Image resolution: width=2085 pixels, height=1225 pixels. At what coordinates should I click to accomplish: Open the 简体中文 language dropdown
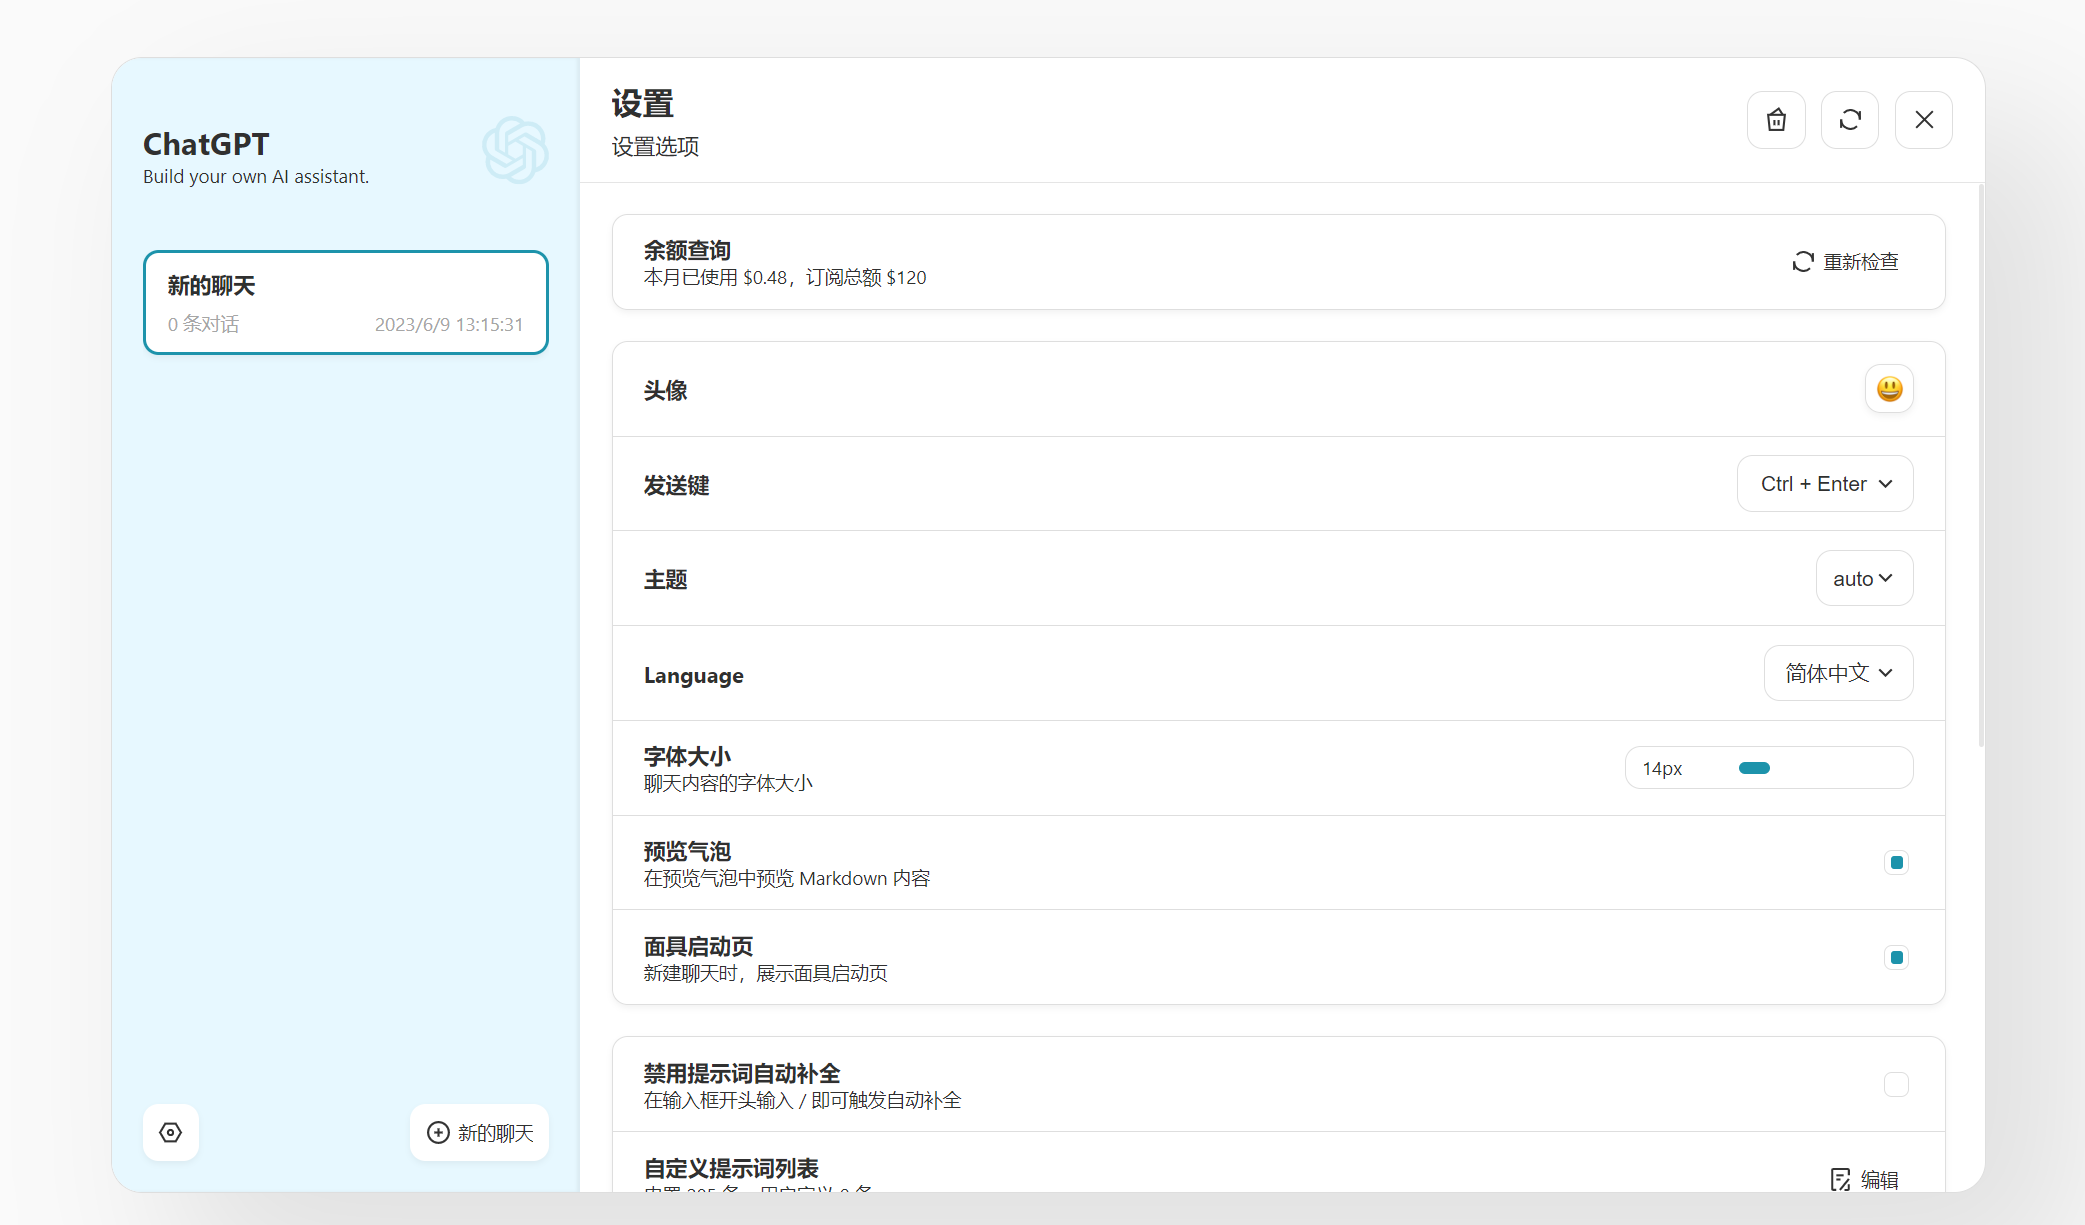(x=1838, y=673)
